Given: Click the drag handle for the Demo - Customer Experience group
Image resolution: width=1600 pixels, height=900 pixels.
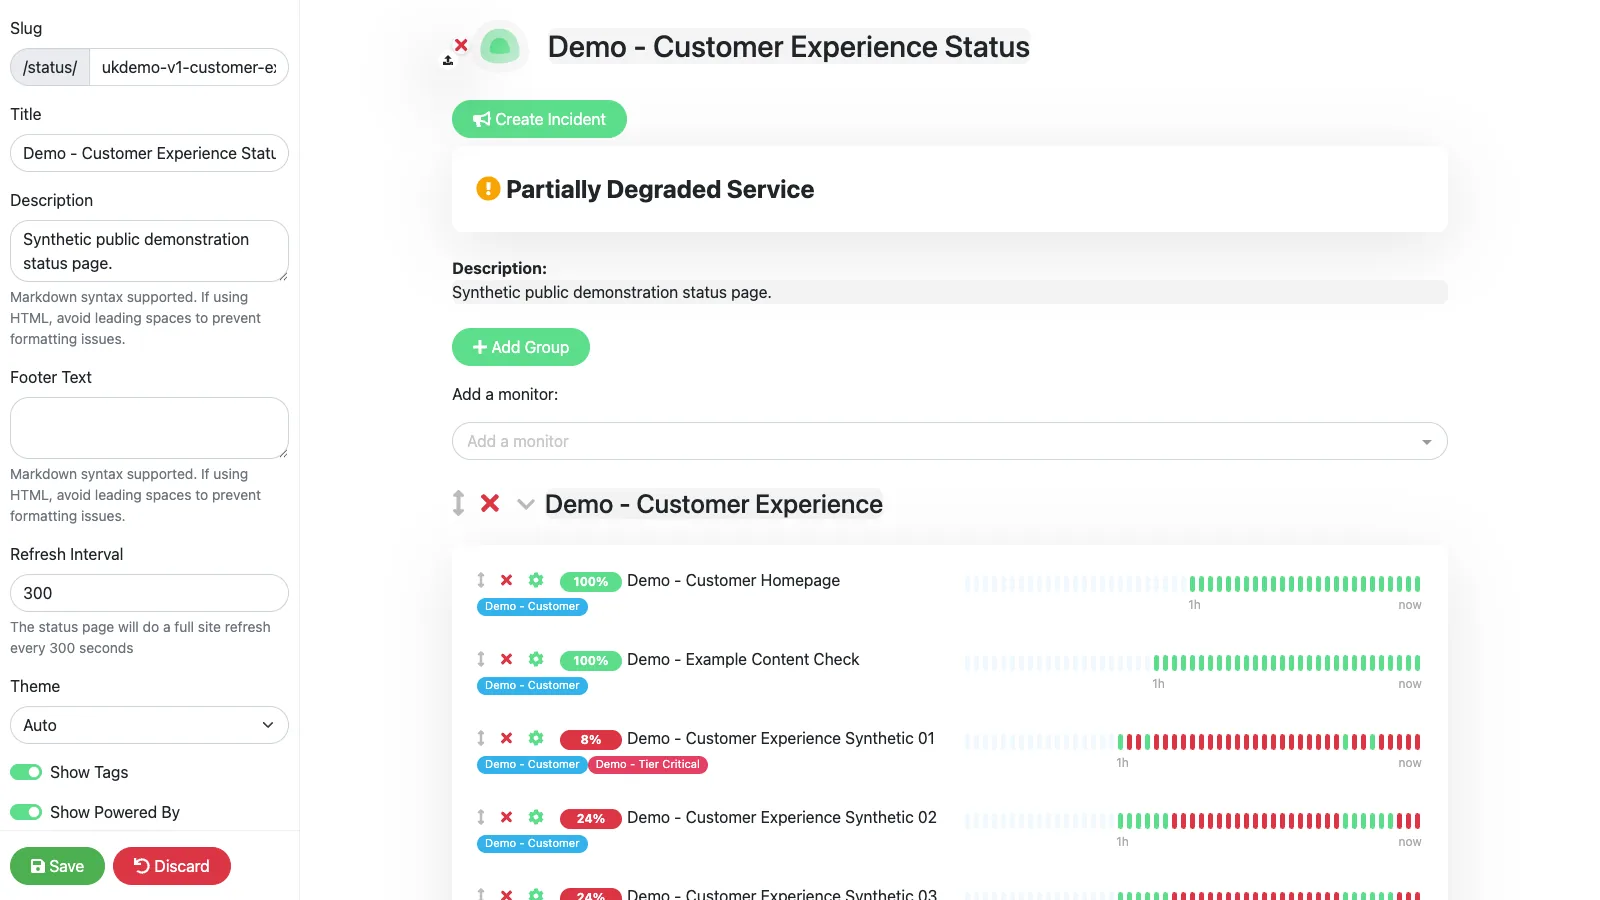Looking at the screenshot, I should point(458,503).
